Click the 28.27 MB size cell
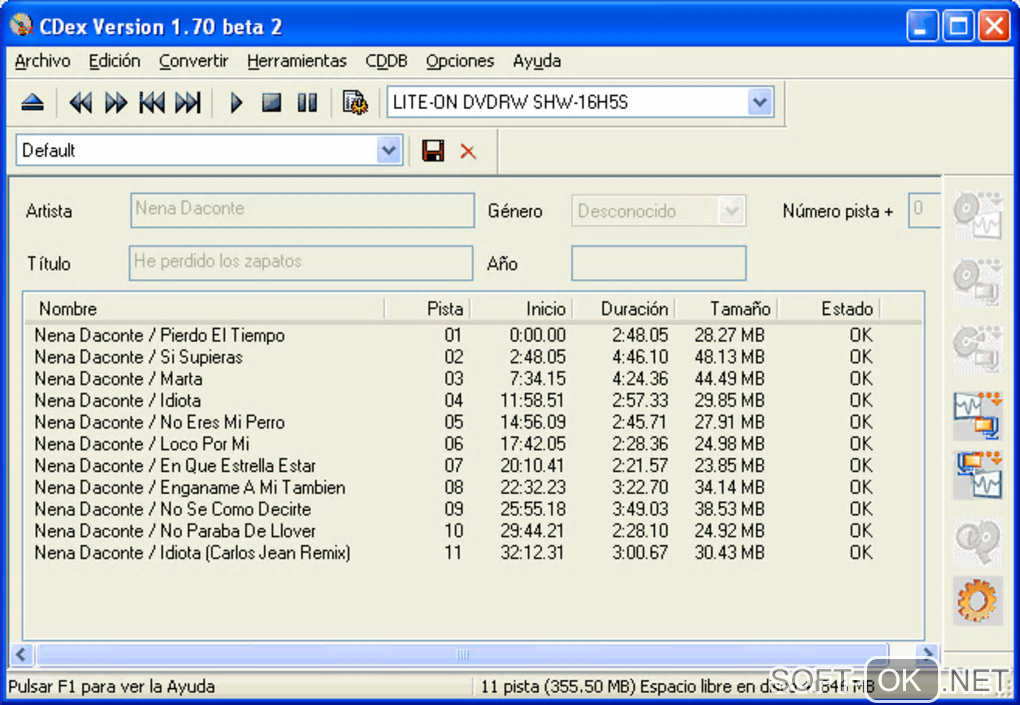Viewport: 1020px width, 705px height. click(729, 335)
